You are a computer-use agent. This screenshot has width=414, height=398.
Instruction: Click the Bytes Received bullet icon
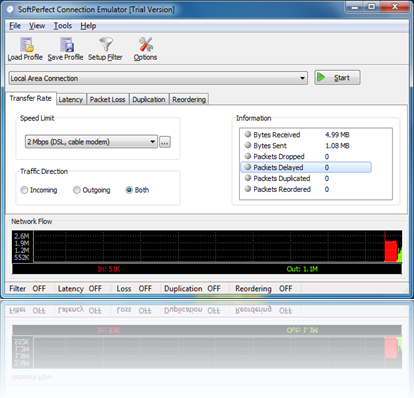tap(248, 134)
